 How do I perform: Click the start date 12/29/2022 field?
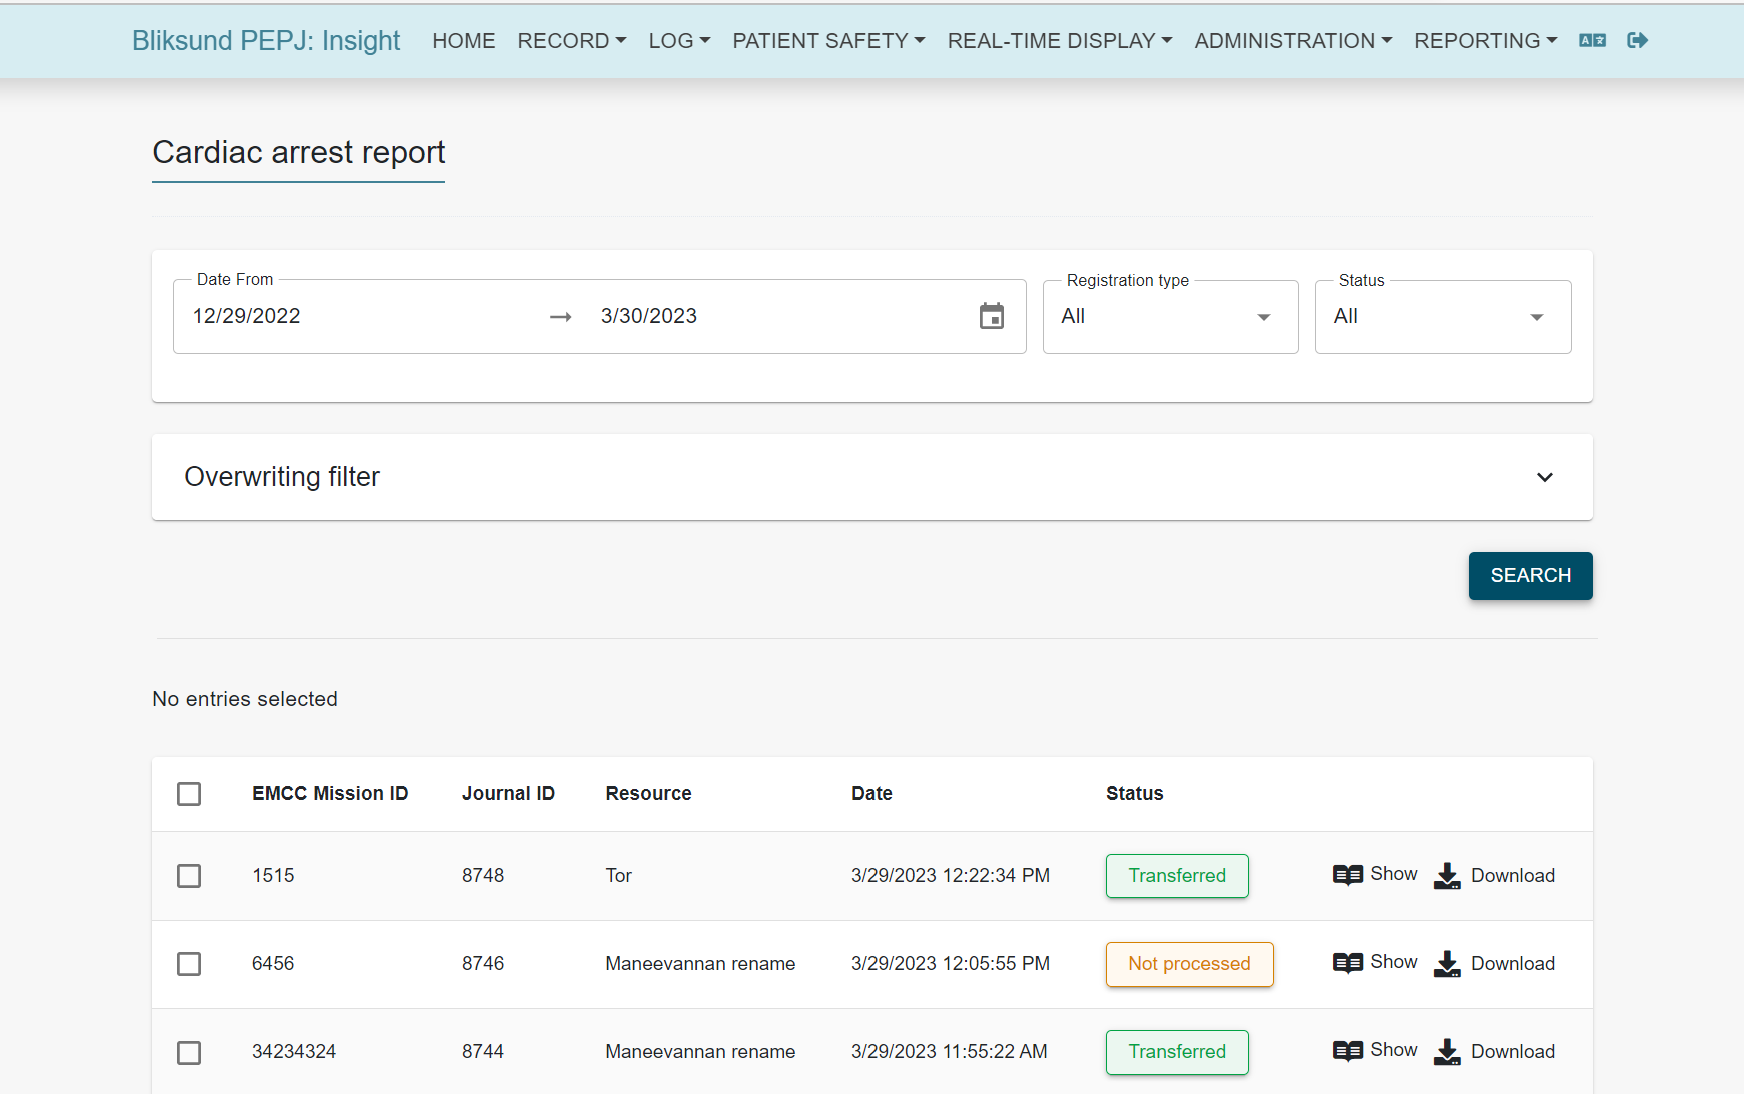click(247, 316)
